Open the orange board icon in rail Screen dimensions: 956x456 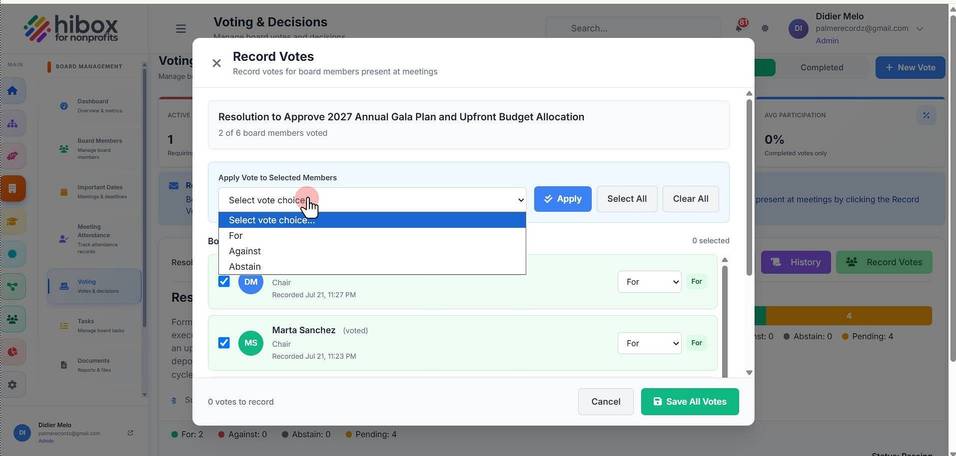tap(13, 189)
